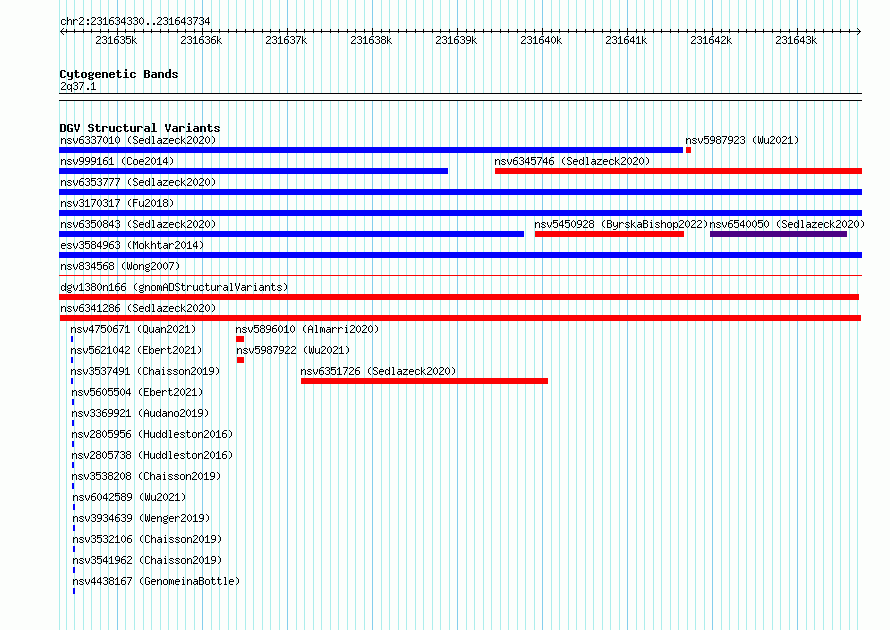The height and width of the screenshot is (630, 890).
Task: Click the blue nsv3170317 bar
Action: coord(460,213)
